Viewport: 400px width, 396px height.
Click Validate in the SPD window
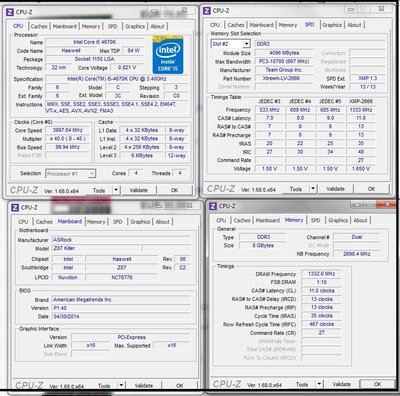(x=335, y=189)
